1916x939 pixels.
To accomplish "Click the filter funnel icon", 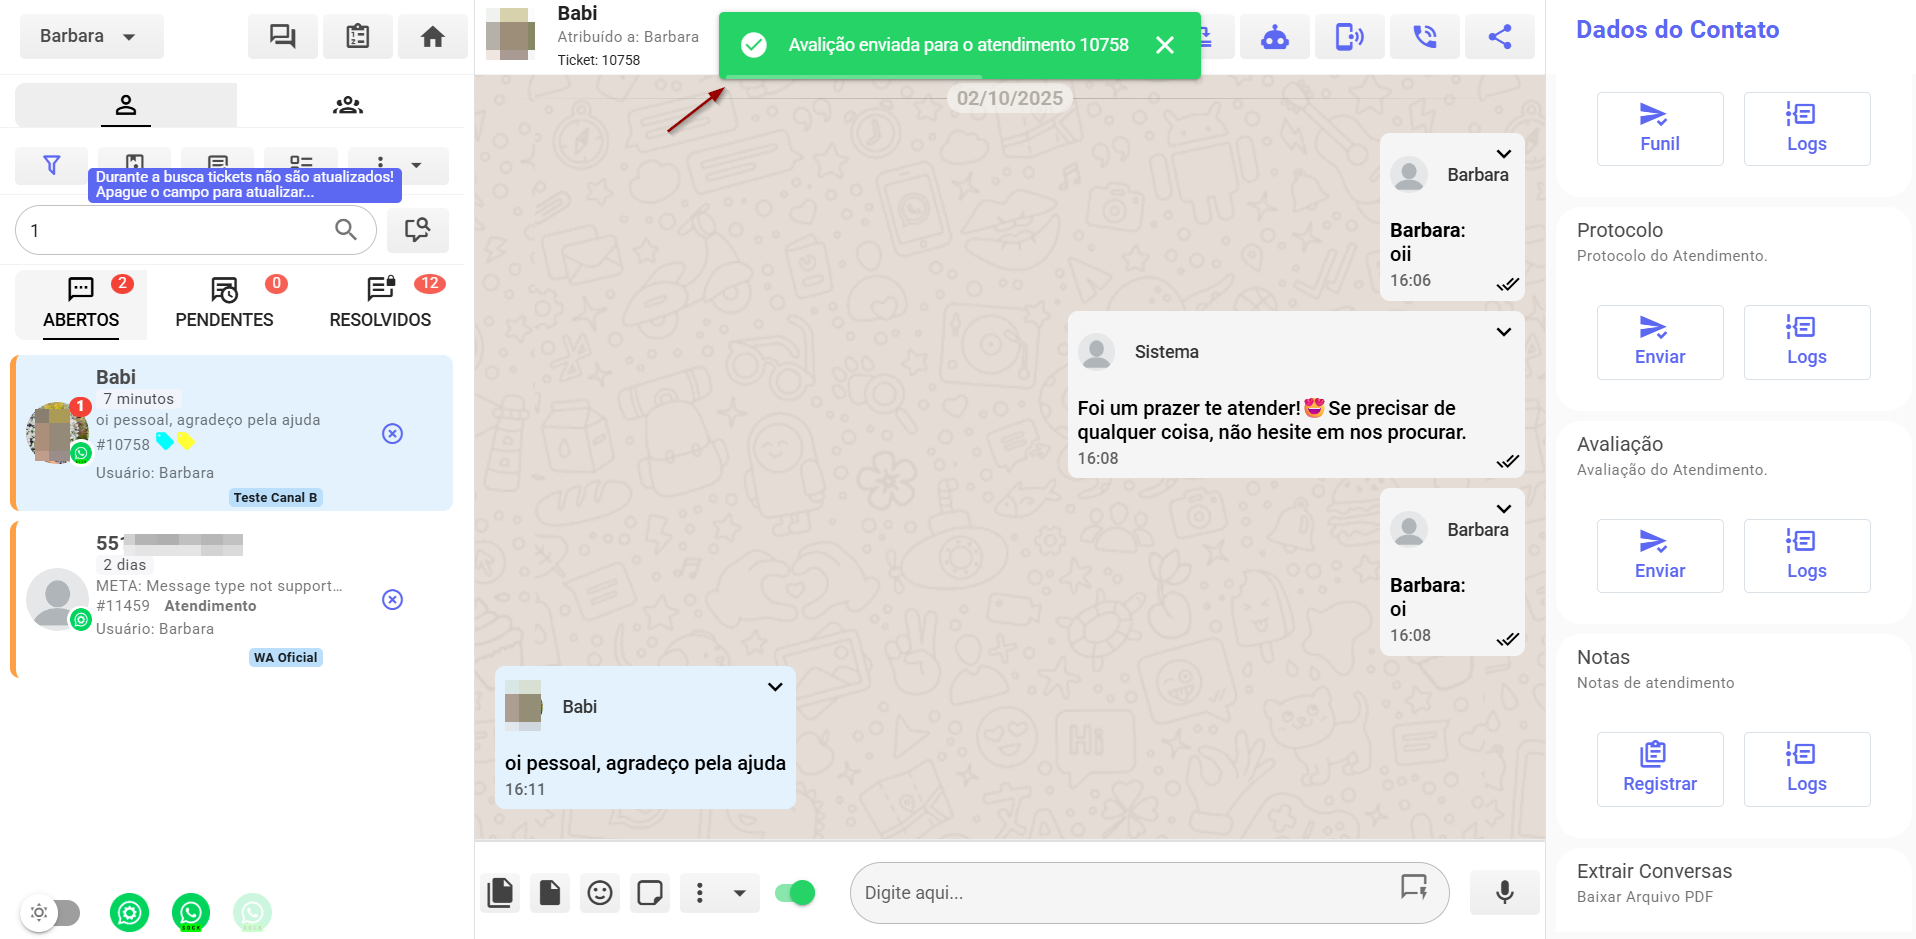I will click(x=52, y=165).
